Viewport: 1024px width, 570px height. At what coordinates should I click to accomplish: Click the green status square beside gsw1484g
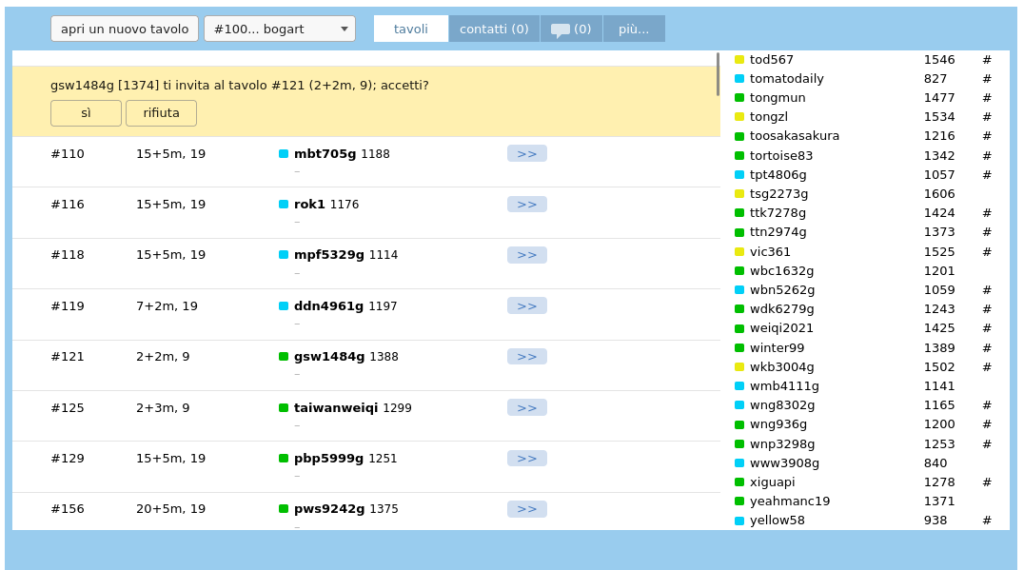(284, 357)
